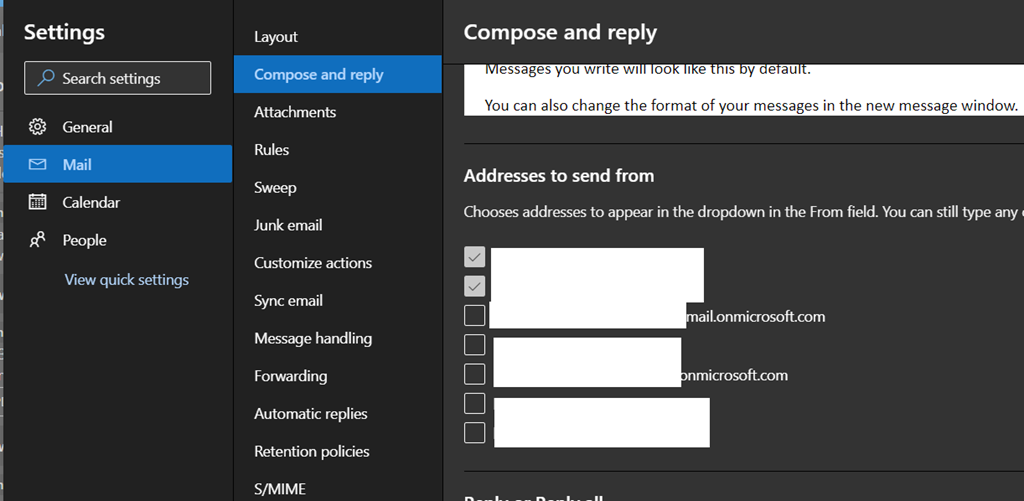The image size is (1024, 501).
Task: Open the Layout settings page
Action: coord(276,37)
